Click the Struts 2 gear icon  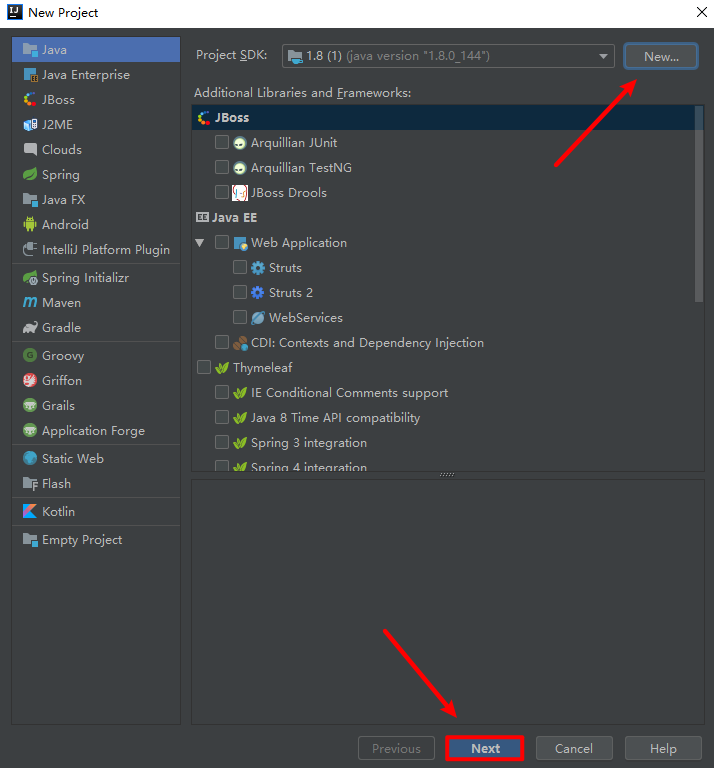(x=258, y=292)
